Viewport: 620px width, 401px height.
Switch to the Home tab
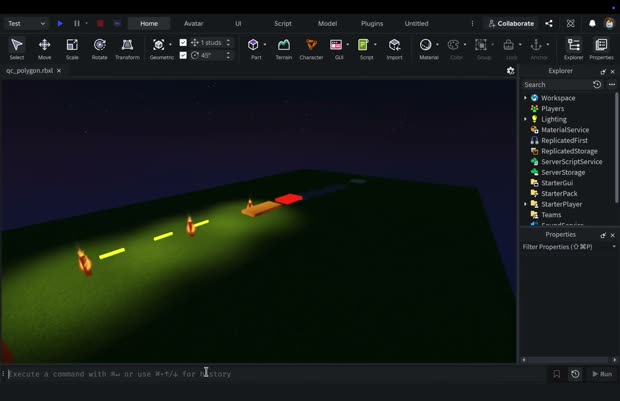point(149,23)
